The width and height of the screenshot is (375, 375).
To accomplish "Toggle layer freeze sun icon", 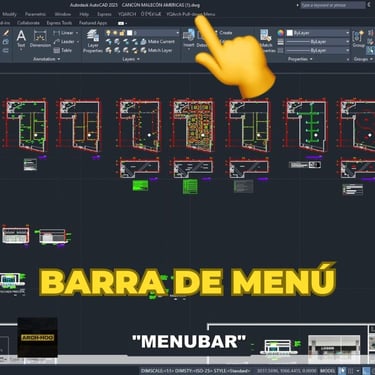I will [x=115, y=33].
